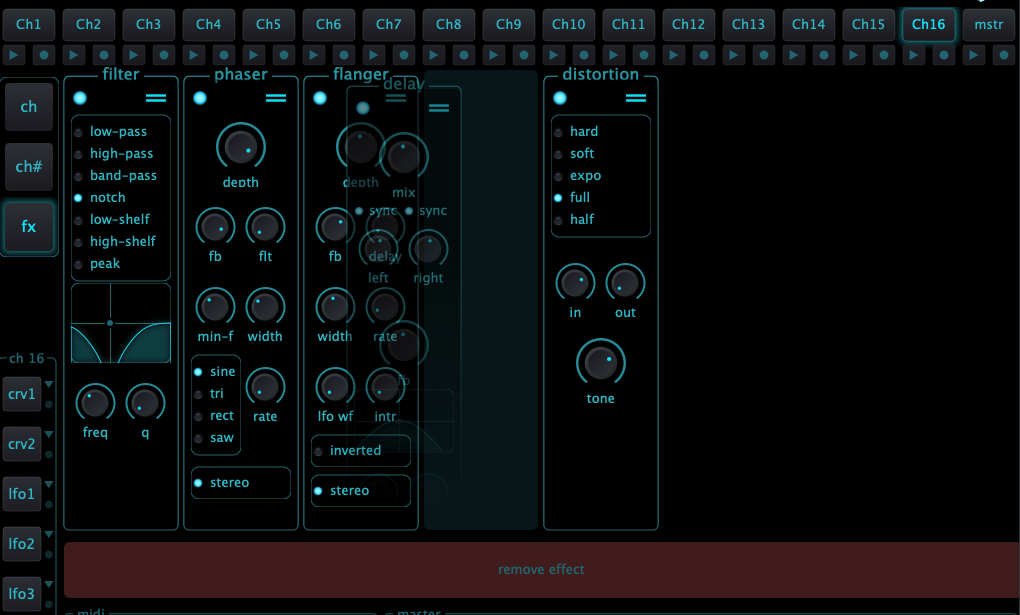Open the crv1 module in the sidebar

point(22,394)
